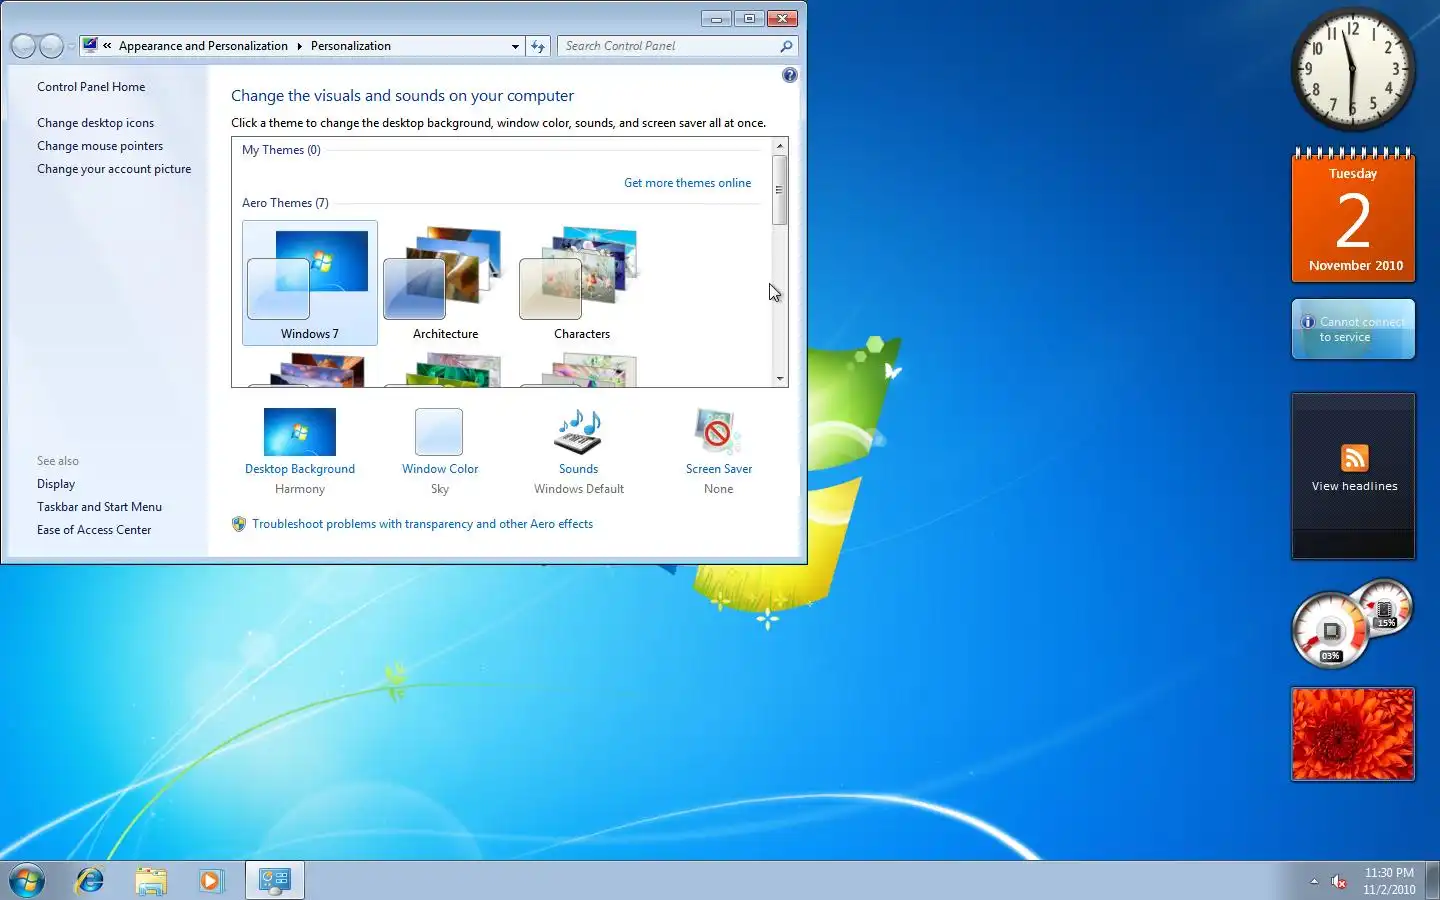Click the Slide Show gadget flower picture
The width and height of the screenshot is (1440, 900).
[x=1353, y=734]
